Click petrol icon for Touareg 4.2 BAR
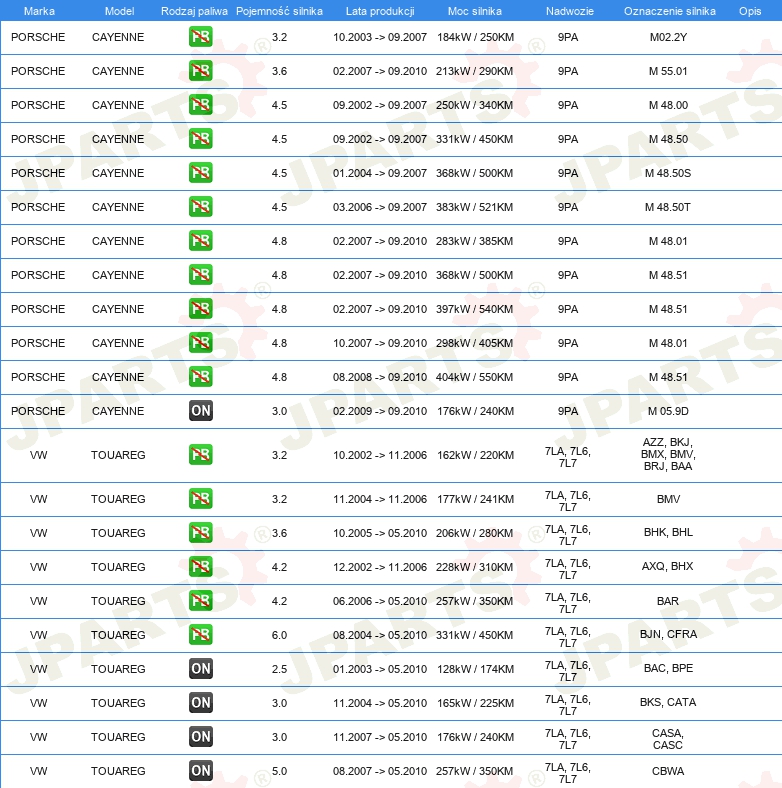 201,601
